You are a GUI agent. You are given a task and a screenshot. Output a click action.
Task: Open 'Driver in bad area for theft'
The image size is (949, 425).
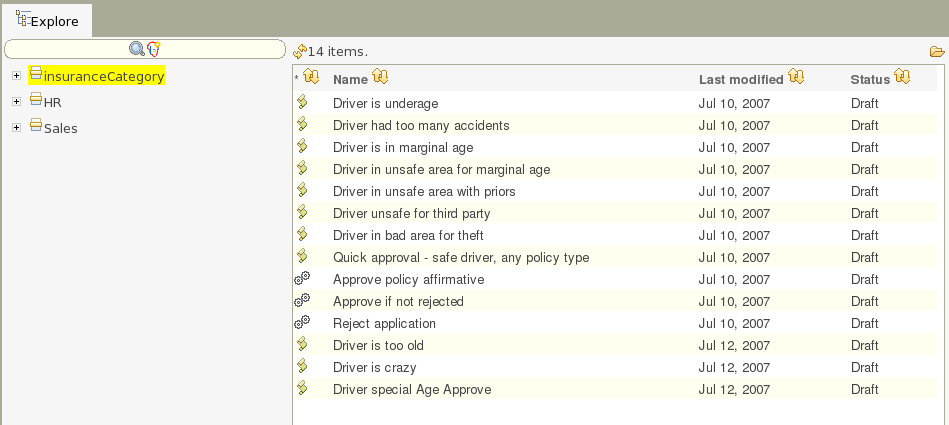(x=408, y=235)
